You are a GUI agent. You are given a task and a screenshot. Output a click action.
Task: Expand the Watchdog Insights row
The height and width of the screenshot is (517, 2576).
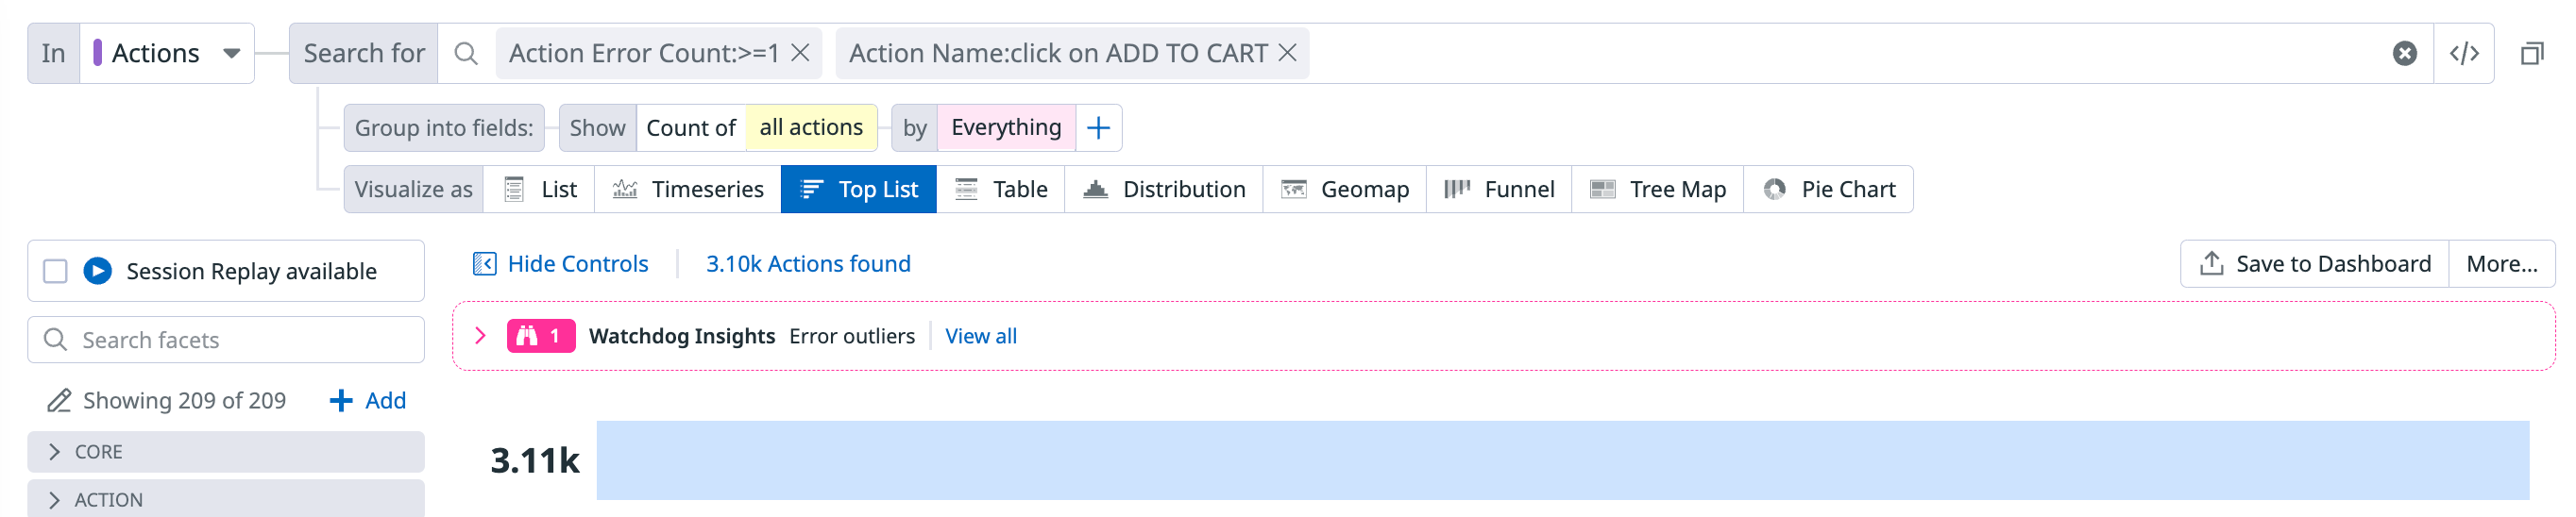[x=480, y=336]
